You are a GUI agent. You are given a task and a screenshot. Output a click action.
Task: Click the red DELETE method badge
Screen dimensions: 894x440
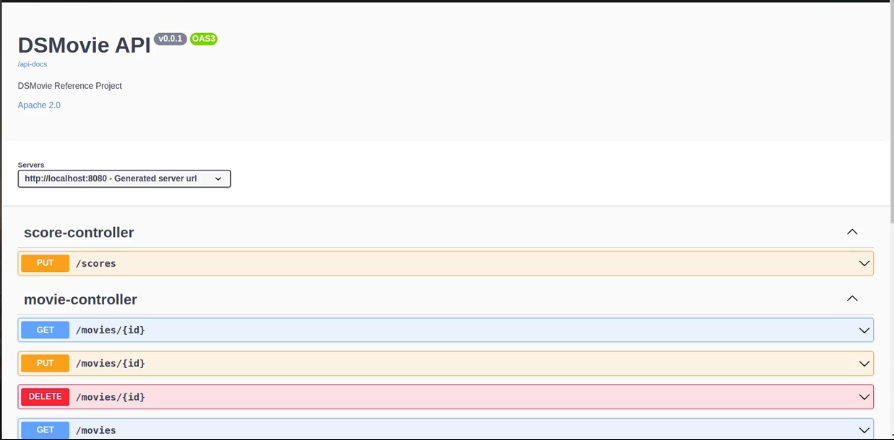point(45,397)
